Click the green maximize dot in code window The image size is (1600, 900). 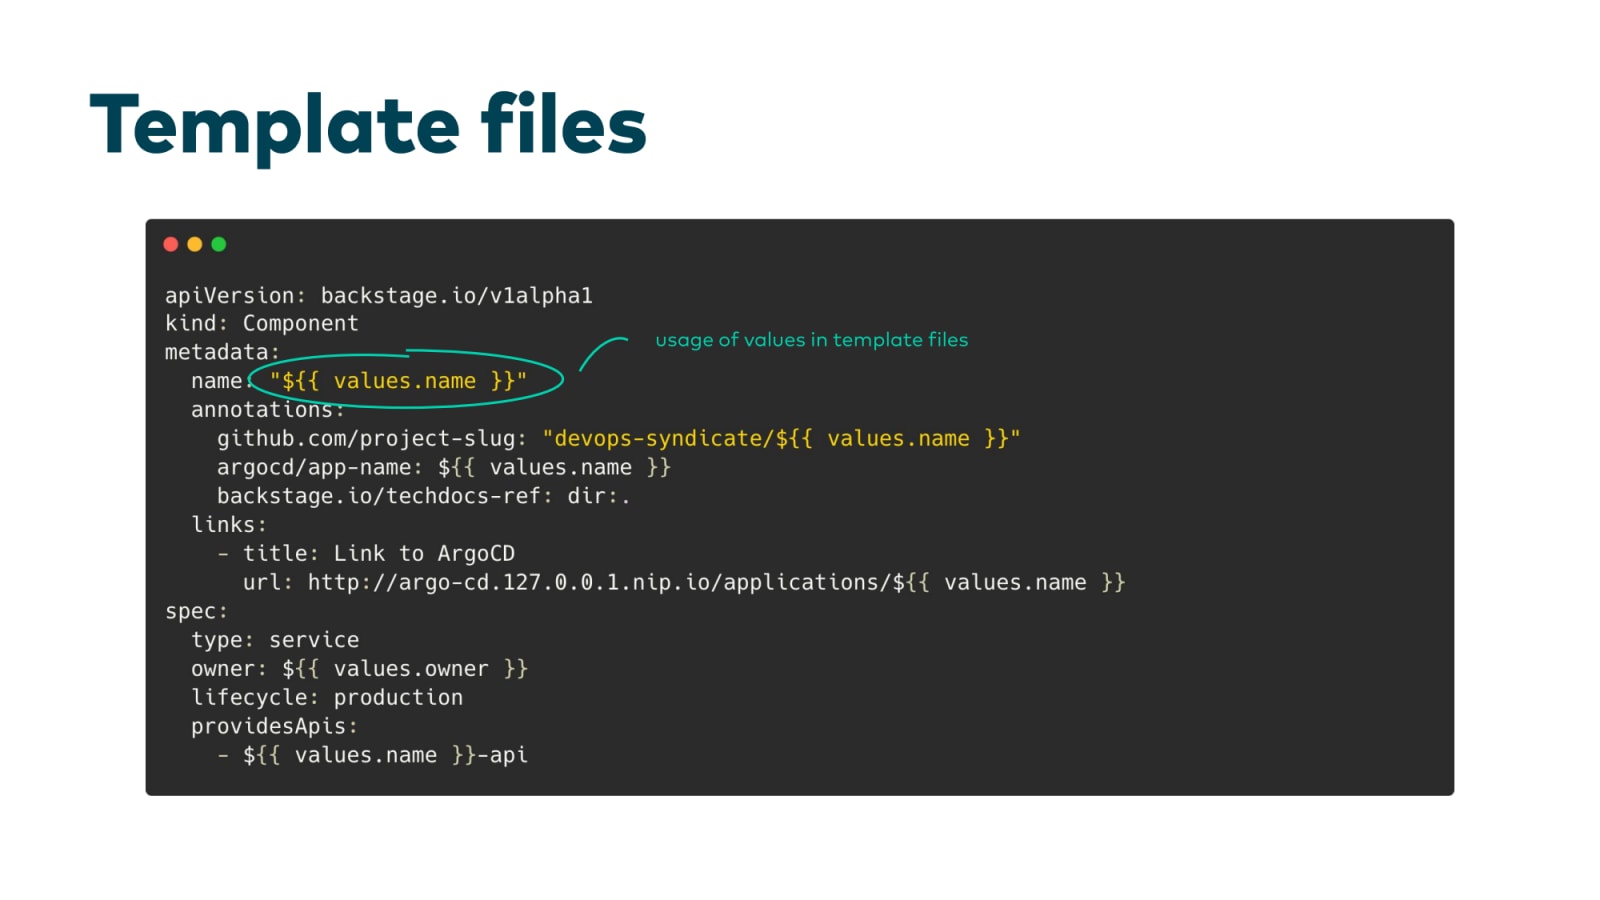pos(219,244)
